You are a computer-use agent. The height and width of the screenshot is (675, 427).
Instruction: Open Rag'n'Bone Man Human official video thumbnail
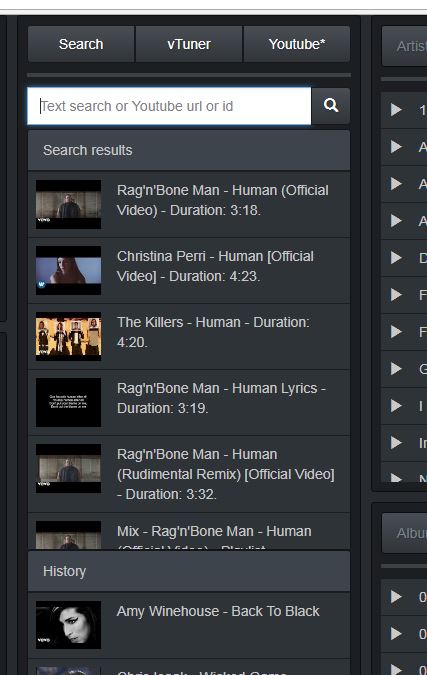tap(68, 204)
